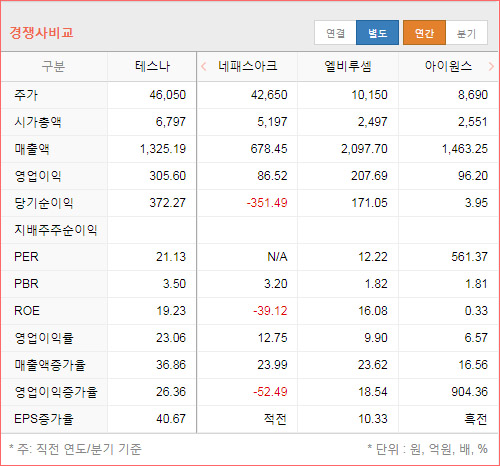The image size is (500, 466).
Task: Click operating profit value 207.69
Action: 369,176
